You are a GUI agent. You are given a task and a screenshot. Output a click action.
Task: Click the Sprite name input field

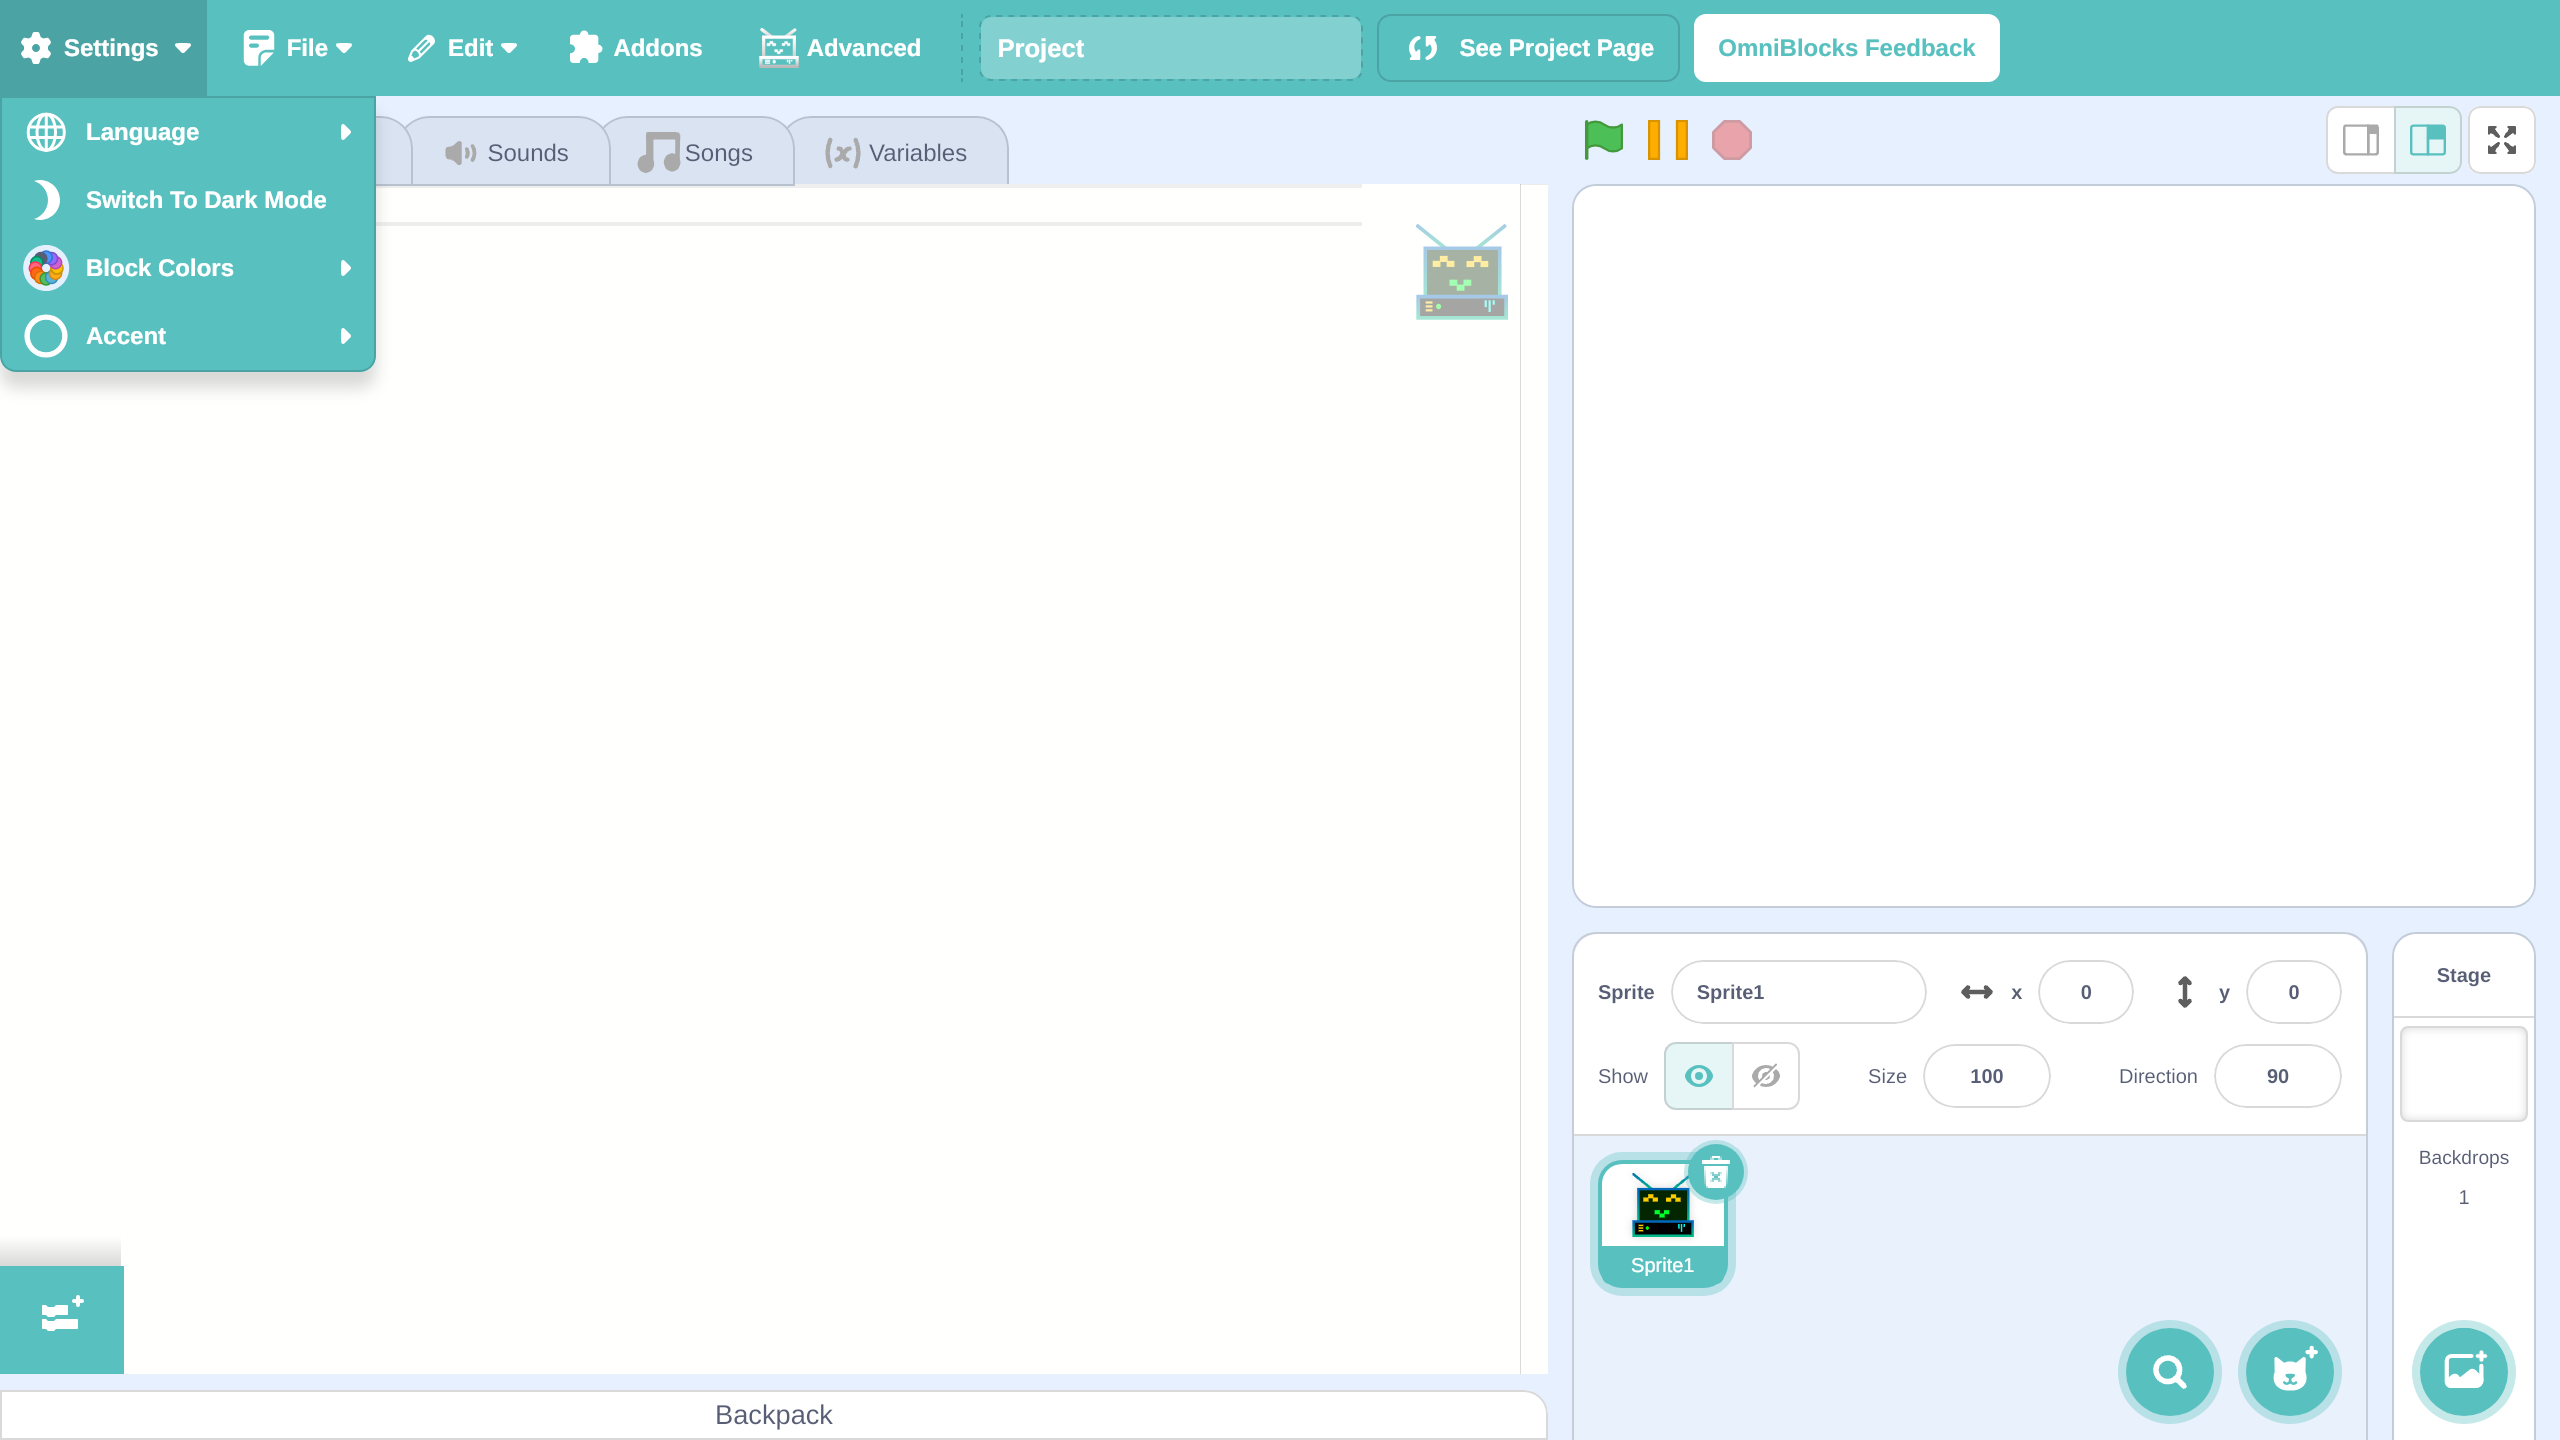click(x=1798, y=992)
